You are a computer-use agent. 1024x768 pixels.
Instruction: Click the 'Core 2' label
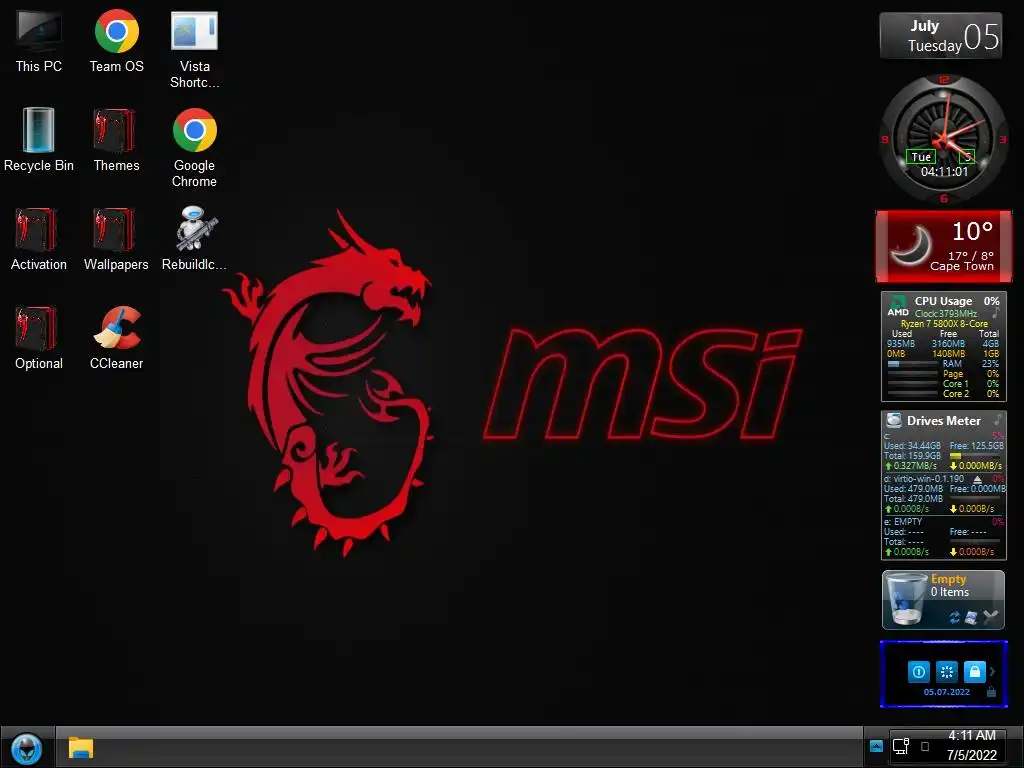[x=955, y=394]
